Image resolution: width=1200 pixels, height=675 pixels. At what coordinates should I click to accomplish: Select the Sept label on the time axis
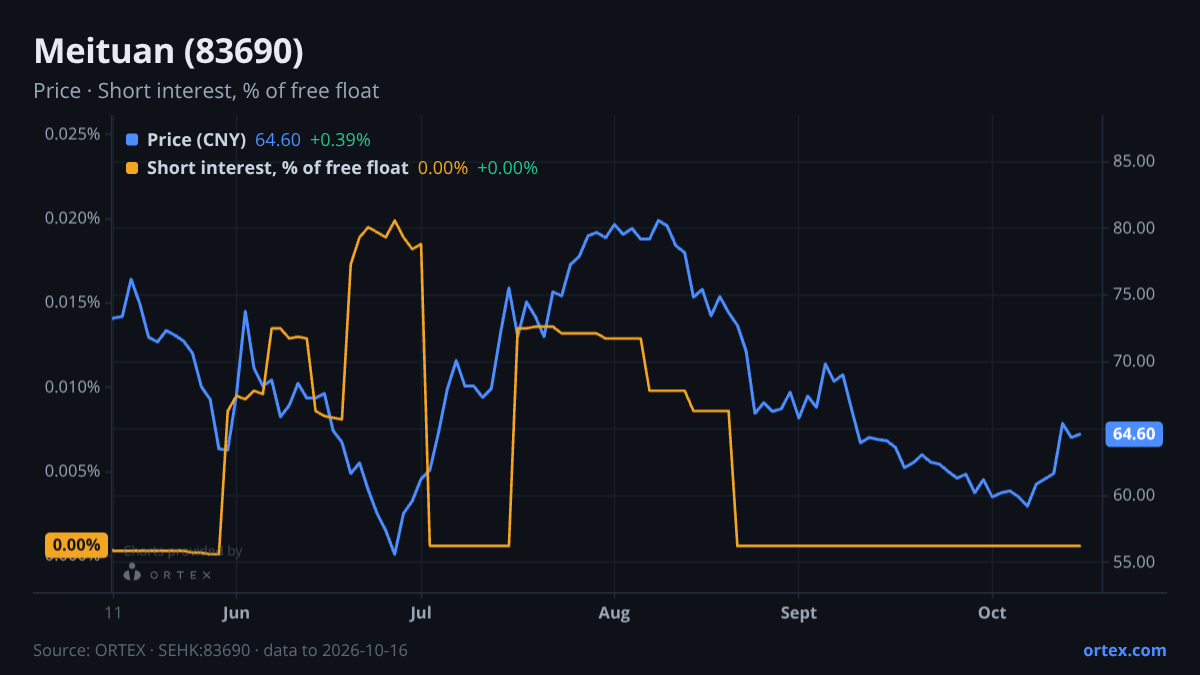[799, 613]
